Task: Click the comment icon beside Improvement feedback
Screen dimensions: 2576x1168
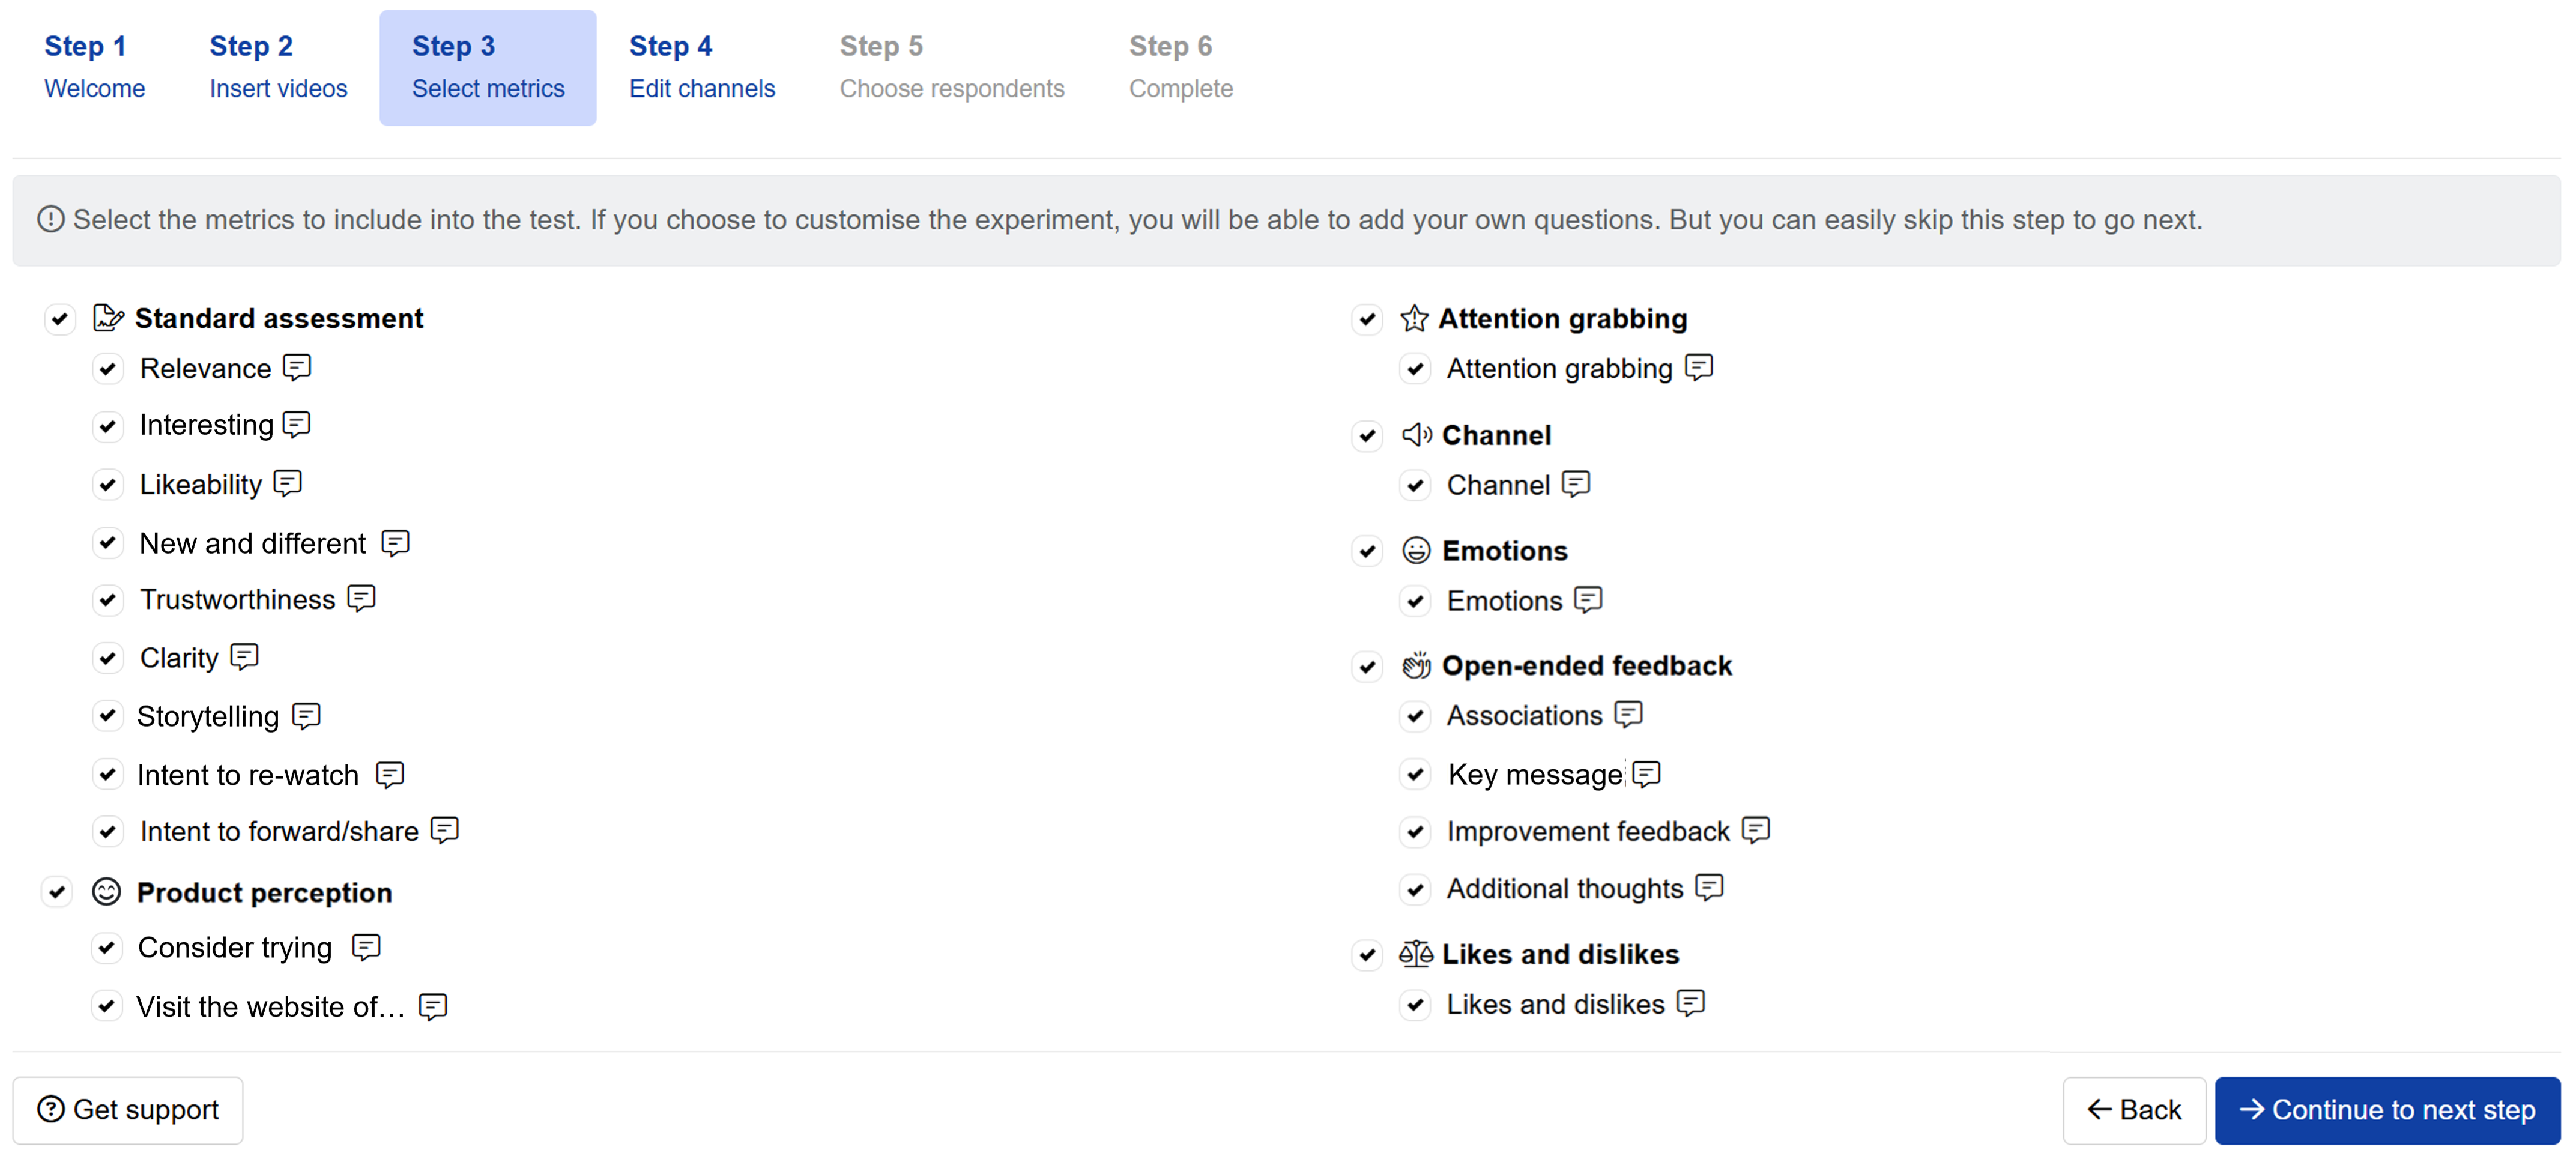Action: (x=1755, y=830)
